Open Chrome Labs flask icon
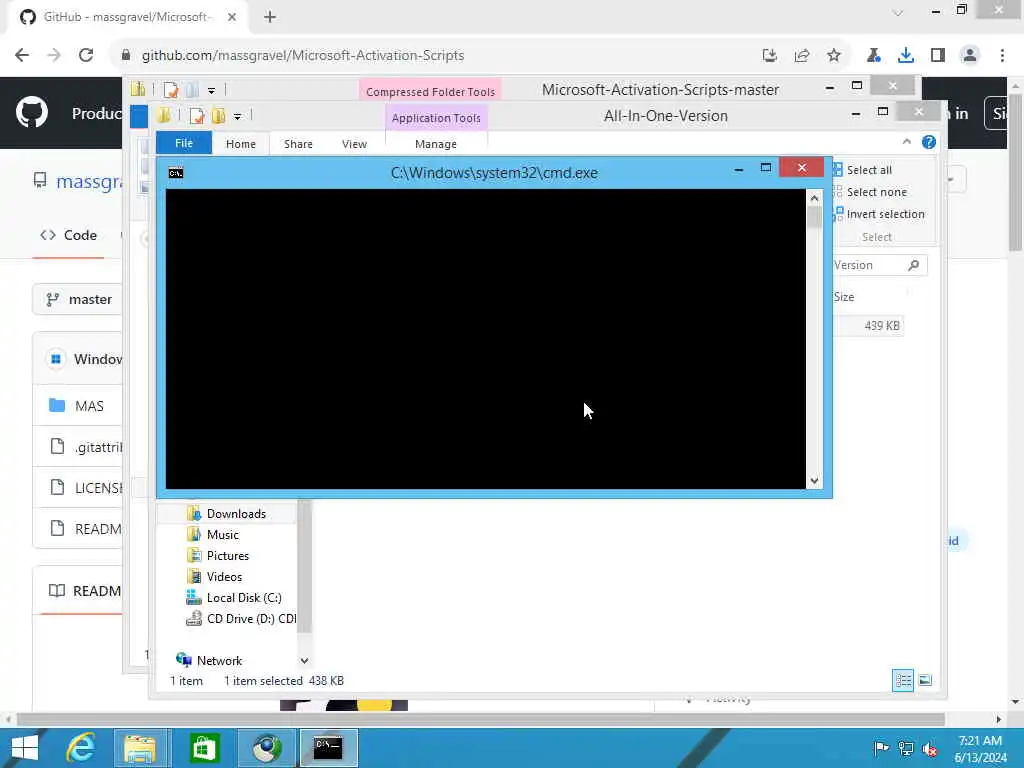The width and height of the screenshot is (1024, 768). [x=873, y=56]
